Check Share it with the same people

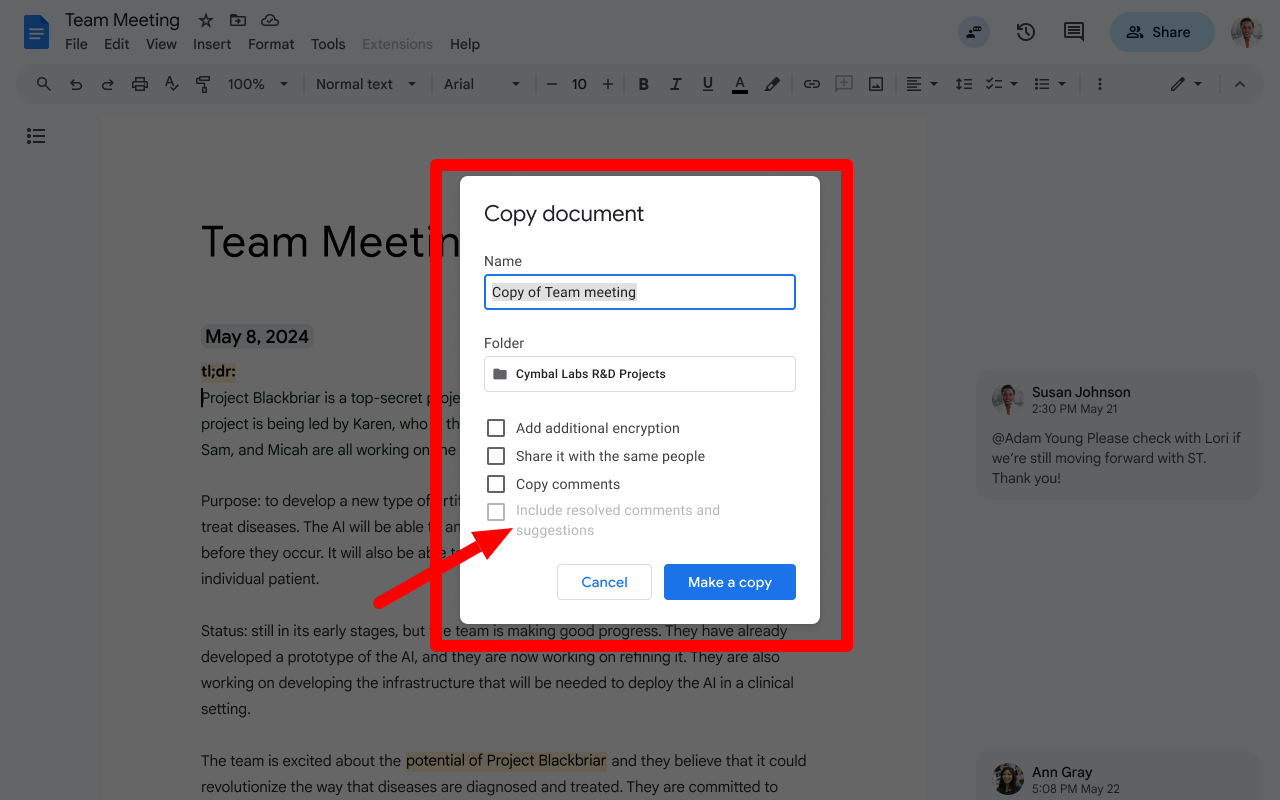496,456
